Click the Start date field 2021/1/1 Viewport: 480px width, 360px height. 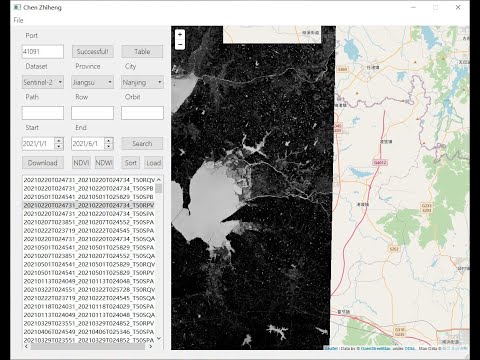coord(38,144)
